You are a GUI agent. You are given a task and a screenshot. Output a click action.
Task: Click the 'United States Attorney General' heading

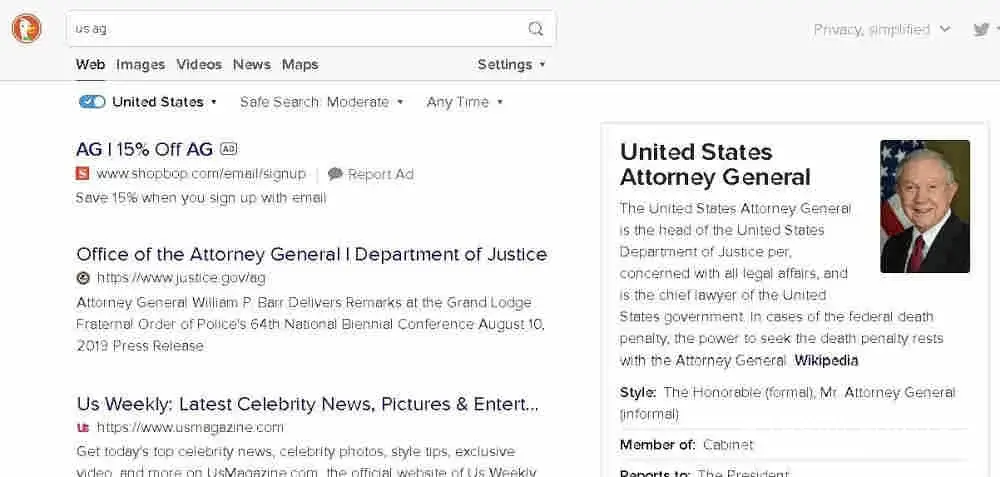click(x=715, y=164)
